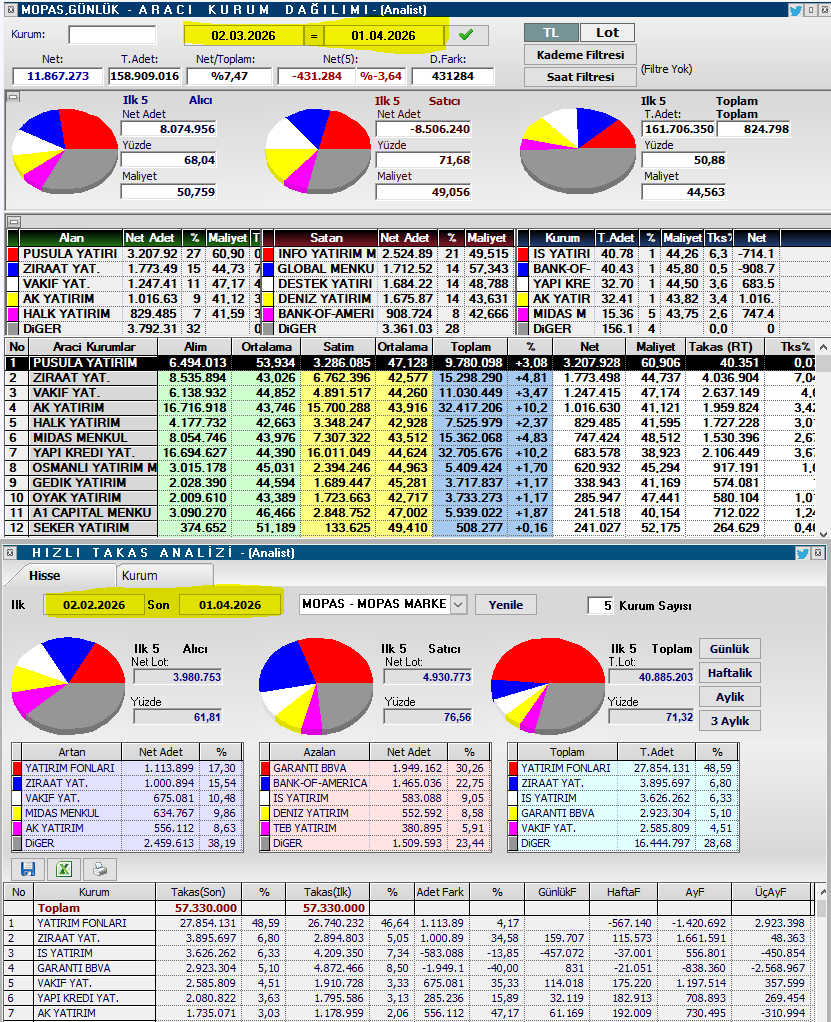This screenshot has width=831, height=1022.
Task: Click Twitter icon in Hızlı Takas Analizi title bar
Action: coord(802,553)
